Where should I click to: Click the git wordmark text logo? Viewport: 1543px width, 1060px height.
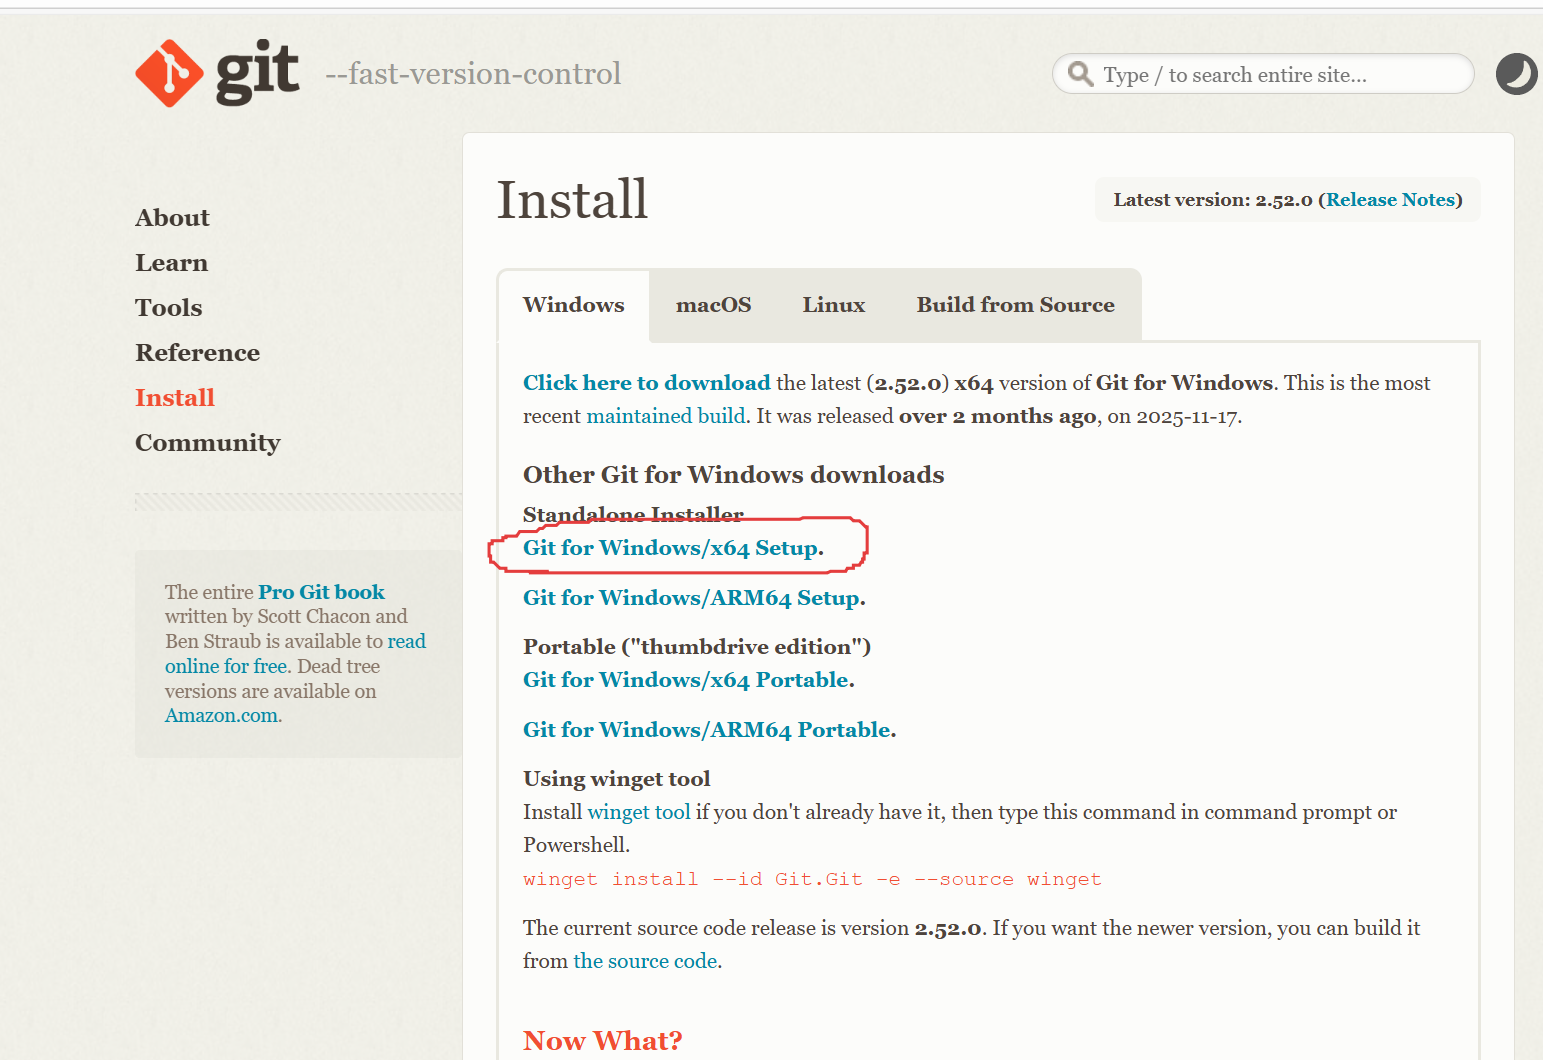click(257, 72)
